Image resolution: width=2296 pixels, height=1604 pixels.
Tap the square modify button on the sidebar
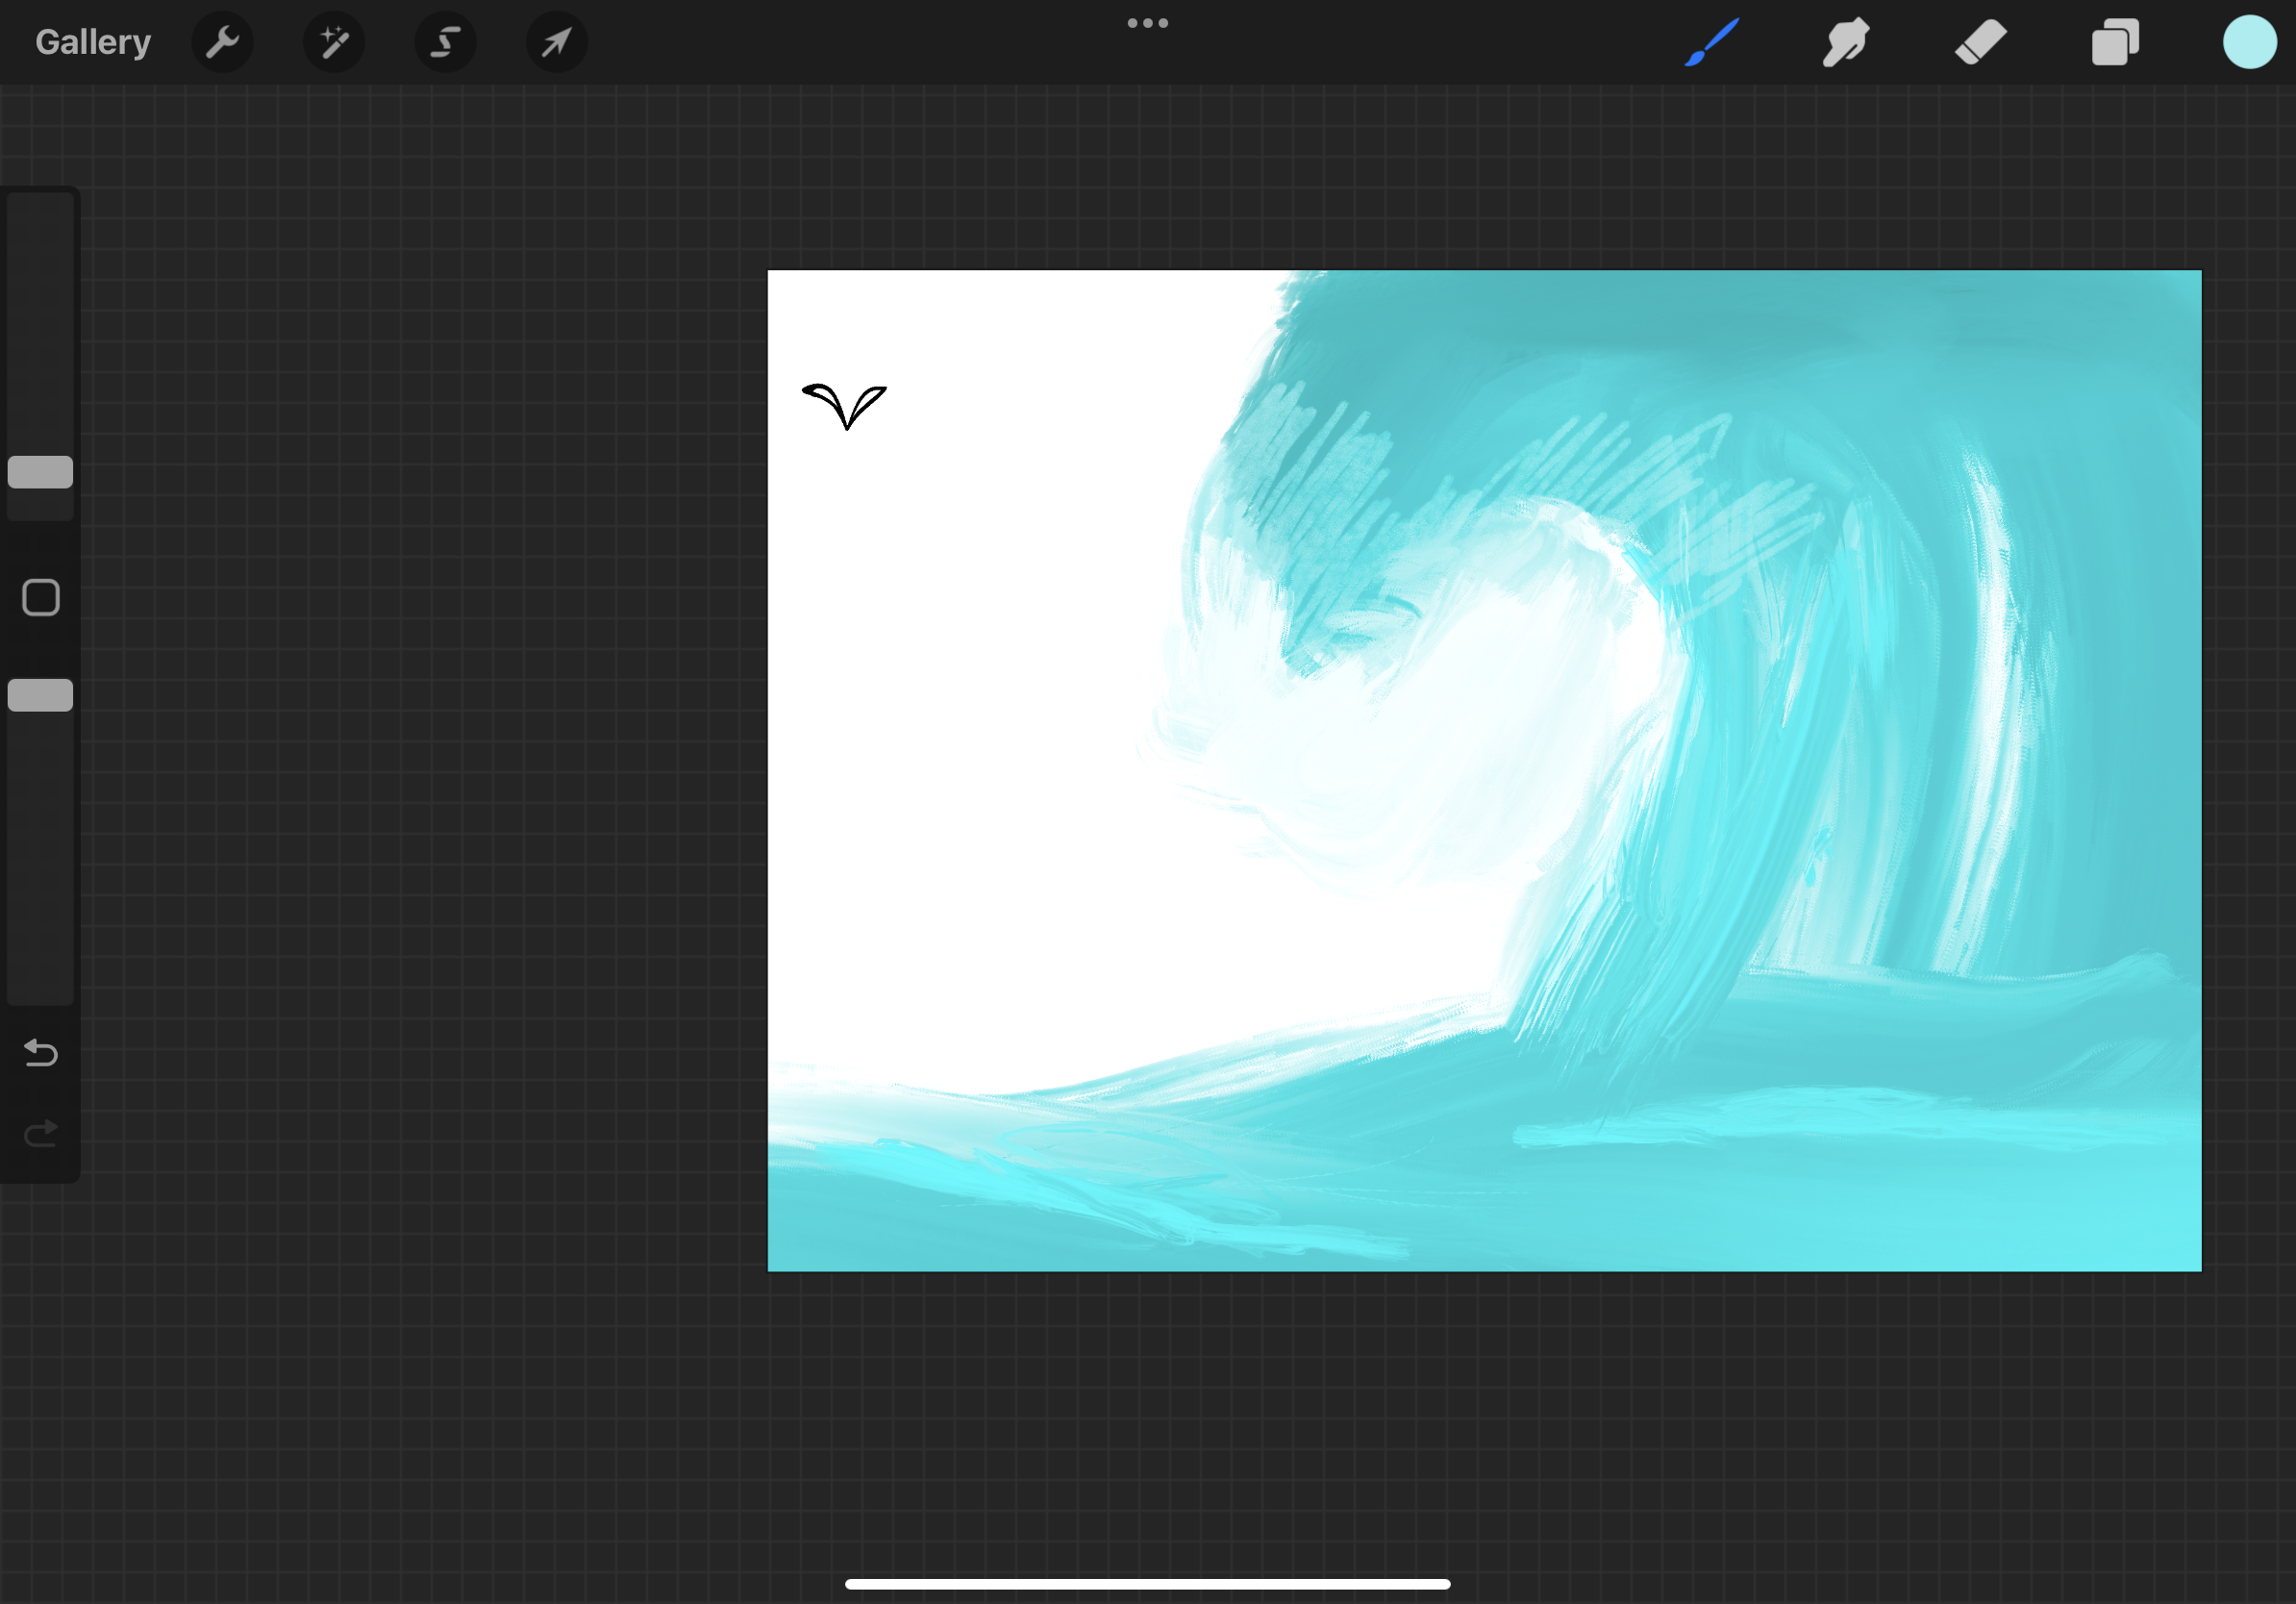(x=40, y=596)
